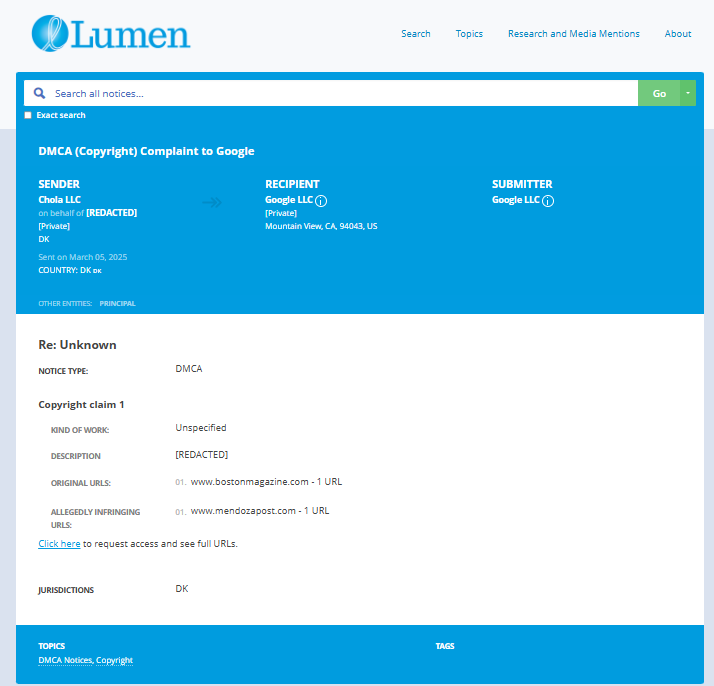This screenshot has width=714, height=686.
Task: Open the DMCA Notices topic link
Action: [x=65, y=660]
